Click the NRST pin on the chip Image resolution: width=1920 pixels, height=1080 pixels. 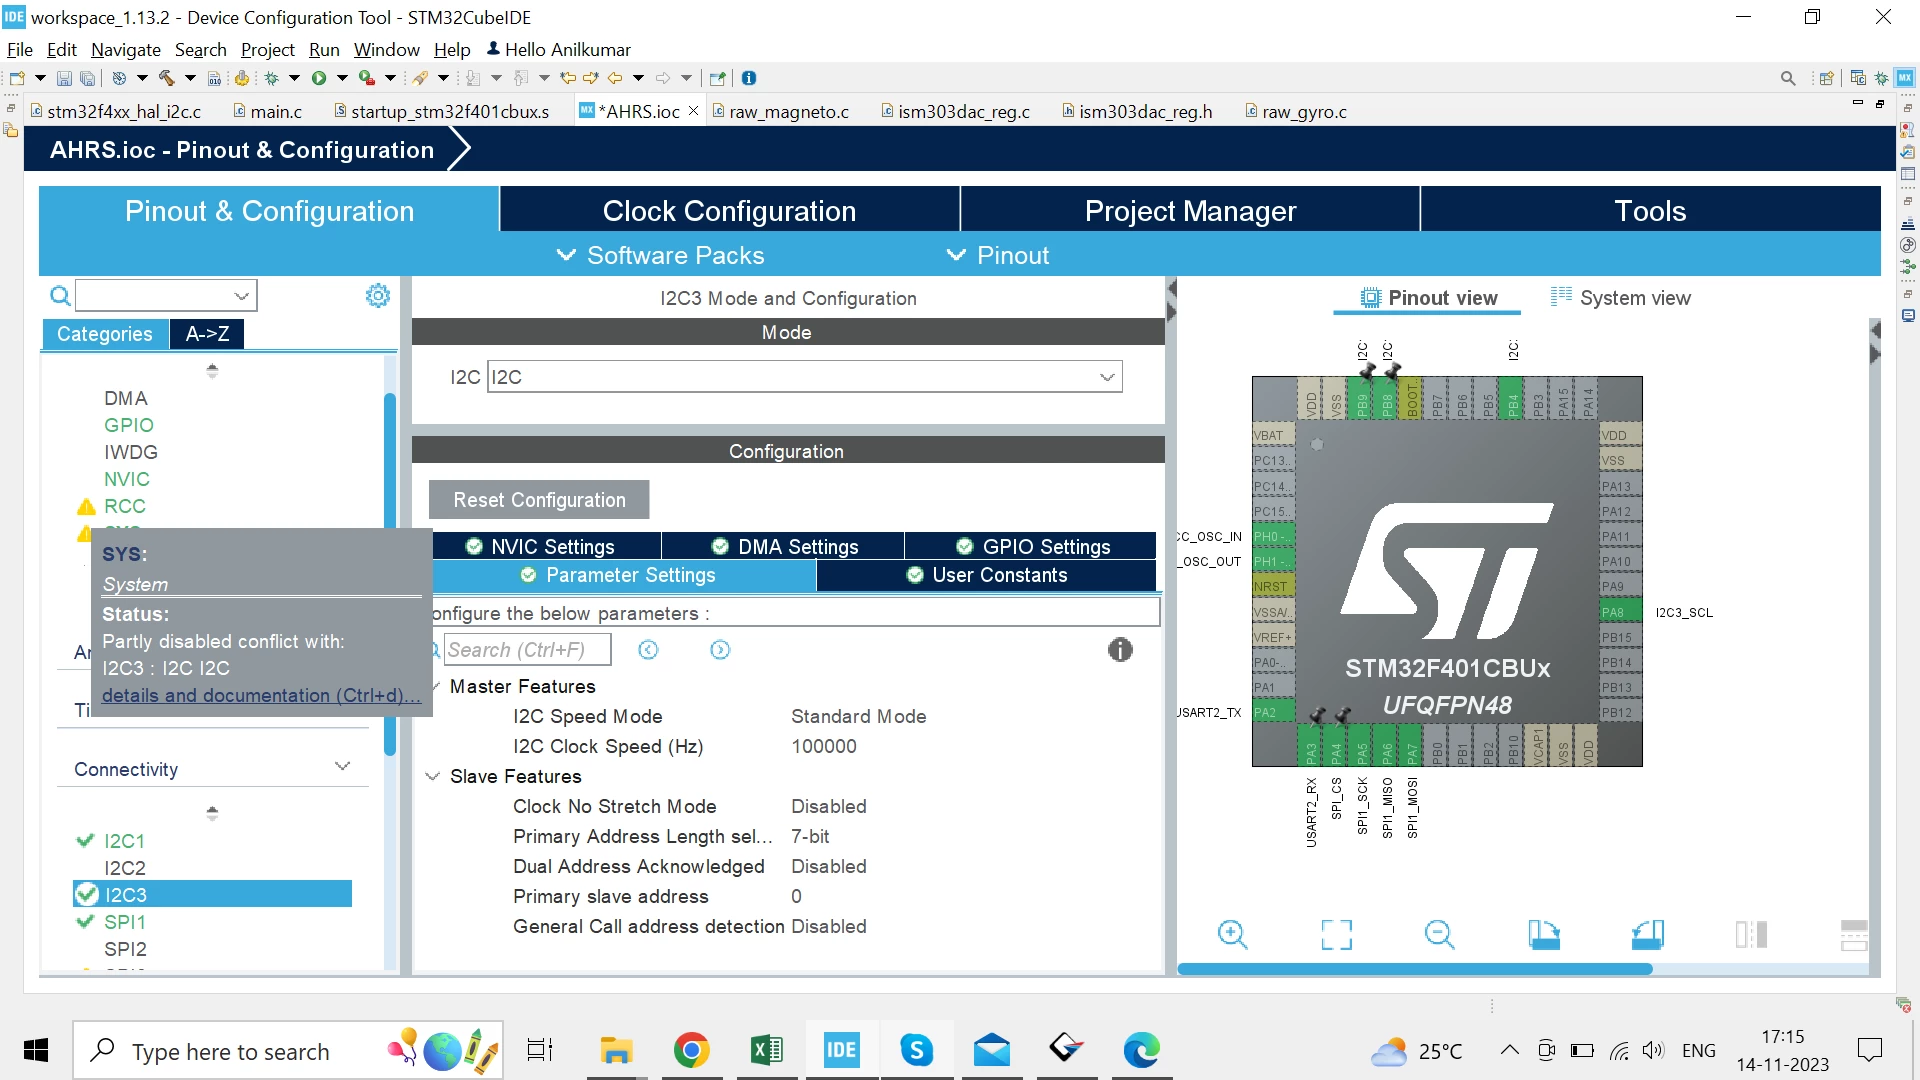1273,586
